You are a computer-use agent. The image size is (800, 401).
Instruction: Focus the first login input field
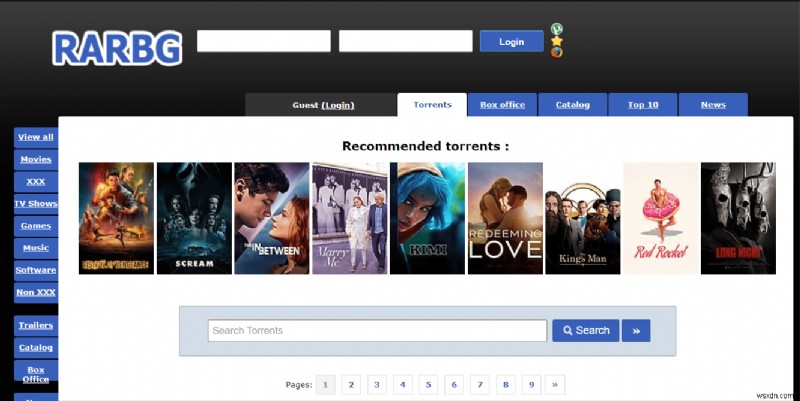click(264, 41)
